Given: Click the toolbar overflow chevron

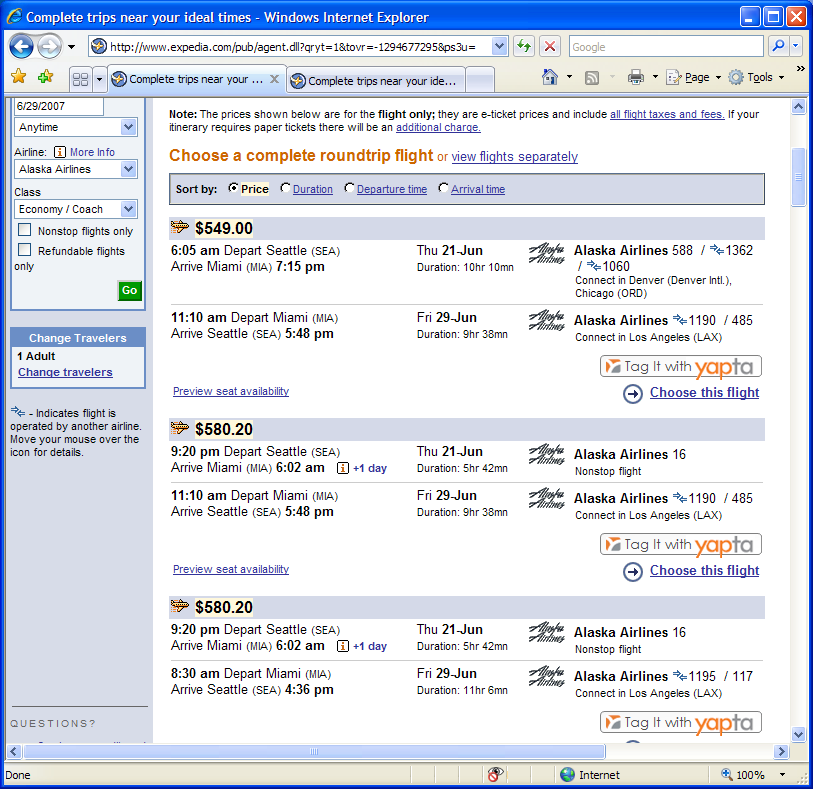Looking at the screenshot, I should pos(801,68).
